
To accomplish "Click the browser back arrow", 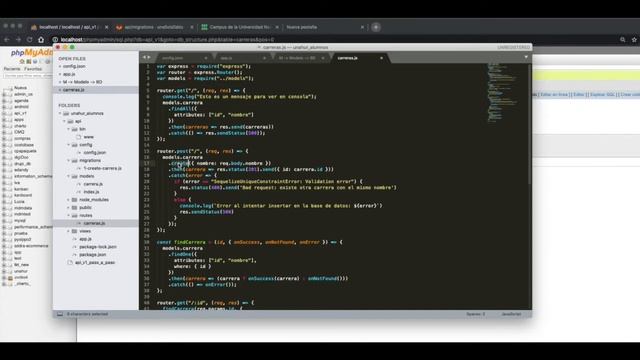I will [x=7, y=40].
